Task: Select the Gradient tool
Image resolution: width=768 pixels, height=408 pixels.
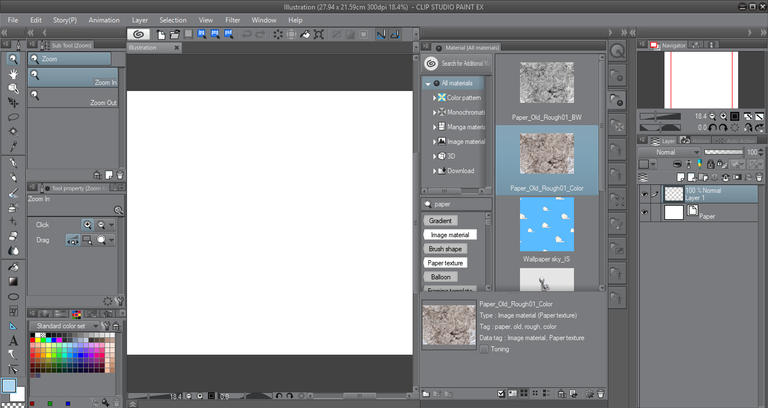Action: [x=13, y=282]
